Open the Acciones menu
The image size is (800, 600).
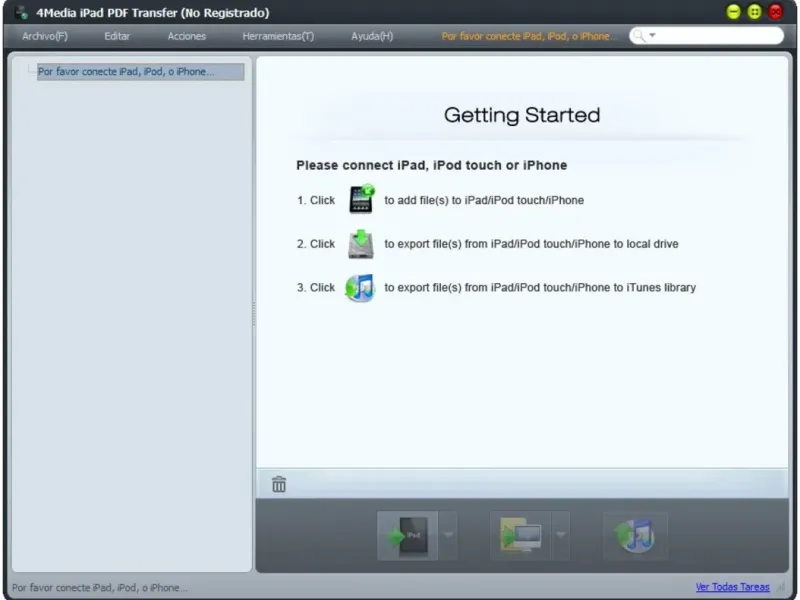(187, 36)
